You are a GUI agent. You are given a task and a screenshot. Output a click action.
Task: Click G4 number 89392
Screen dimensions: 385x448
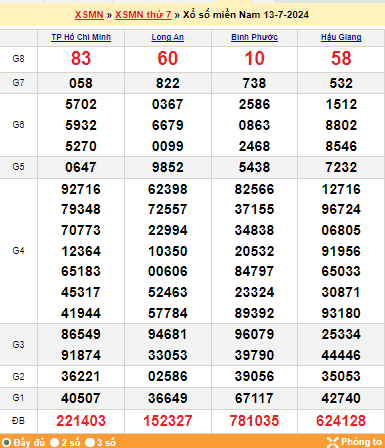[x=254, y=313]
